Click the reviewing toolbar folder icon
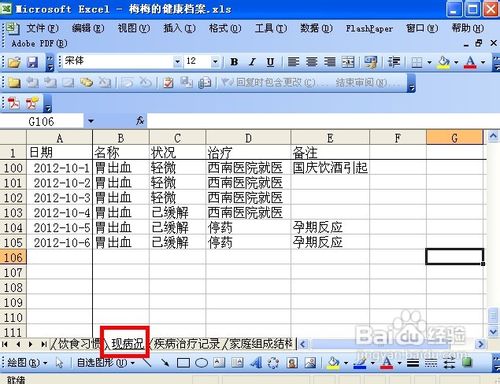 [14, 82]
